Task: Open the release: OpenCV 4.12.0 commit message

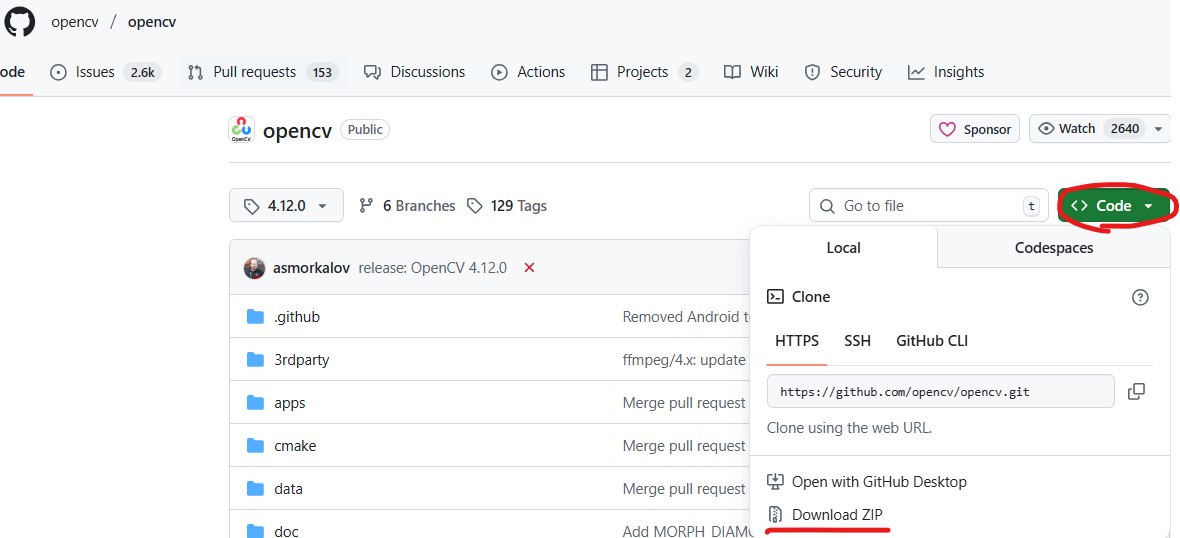Action: click(433, 268)
